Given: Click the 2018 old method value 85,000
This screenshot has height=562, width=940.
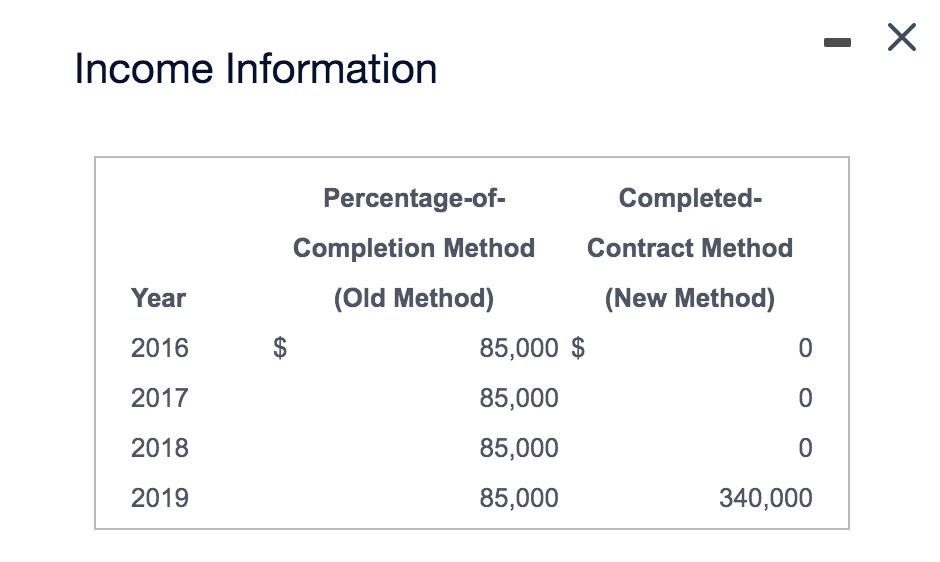Looking at the screenshot, I should click(519, 448).
